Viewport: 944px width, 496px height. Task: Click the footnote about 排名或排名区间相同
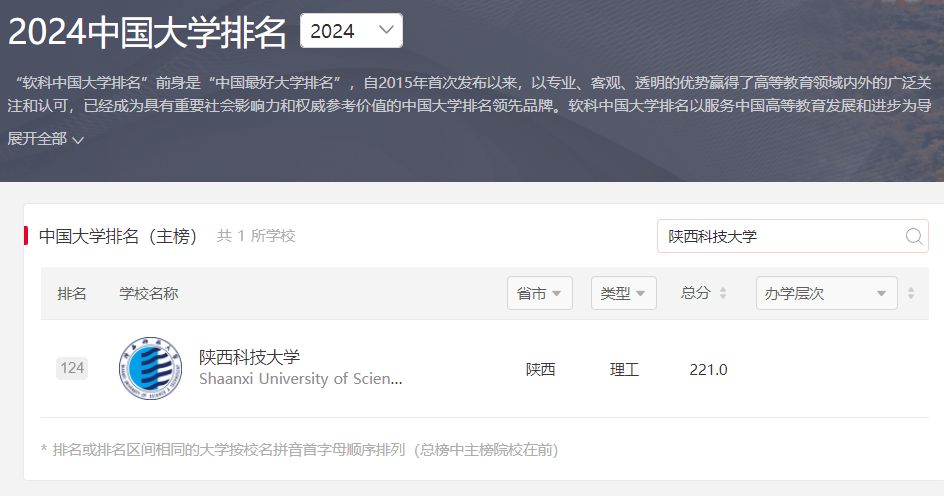pyautogui.click(x=299, y=450)
